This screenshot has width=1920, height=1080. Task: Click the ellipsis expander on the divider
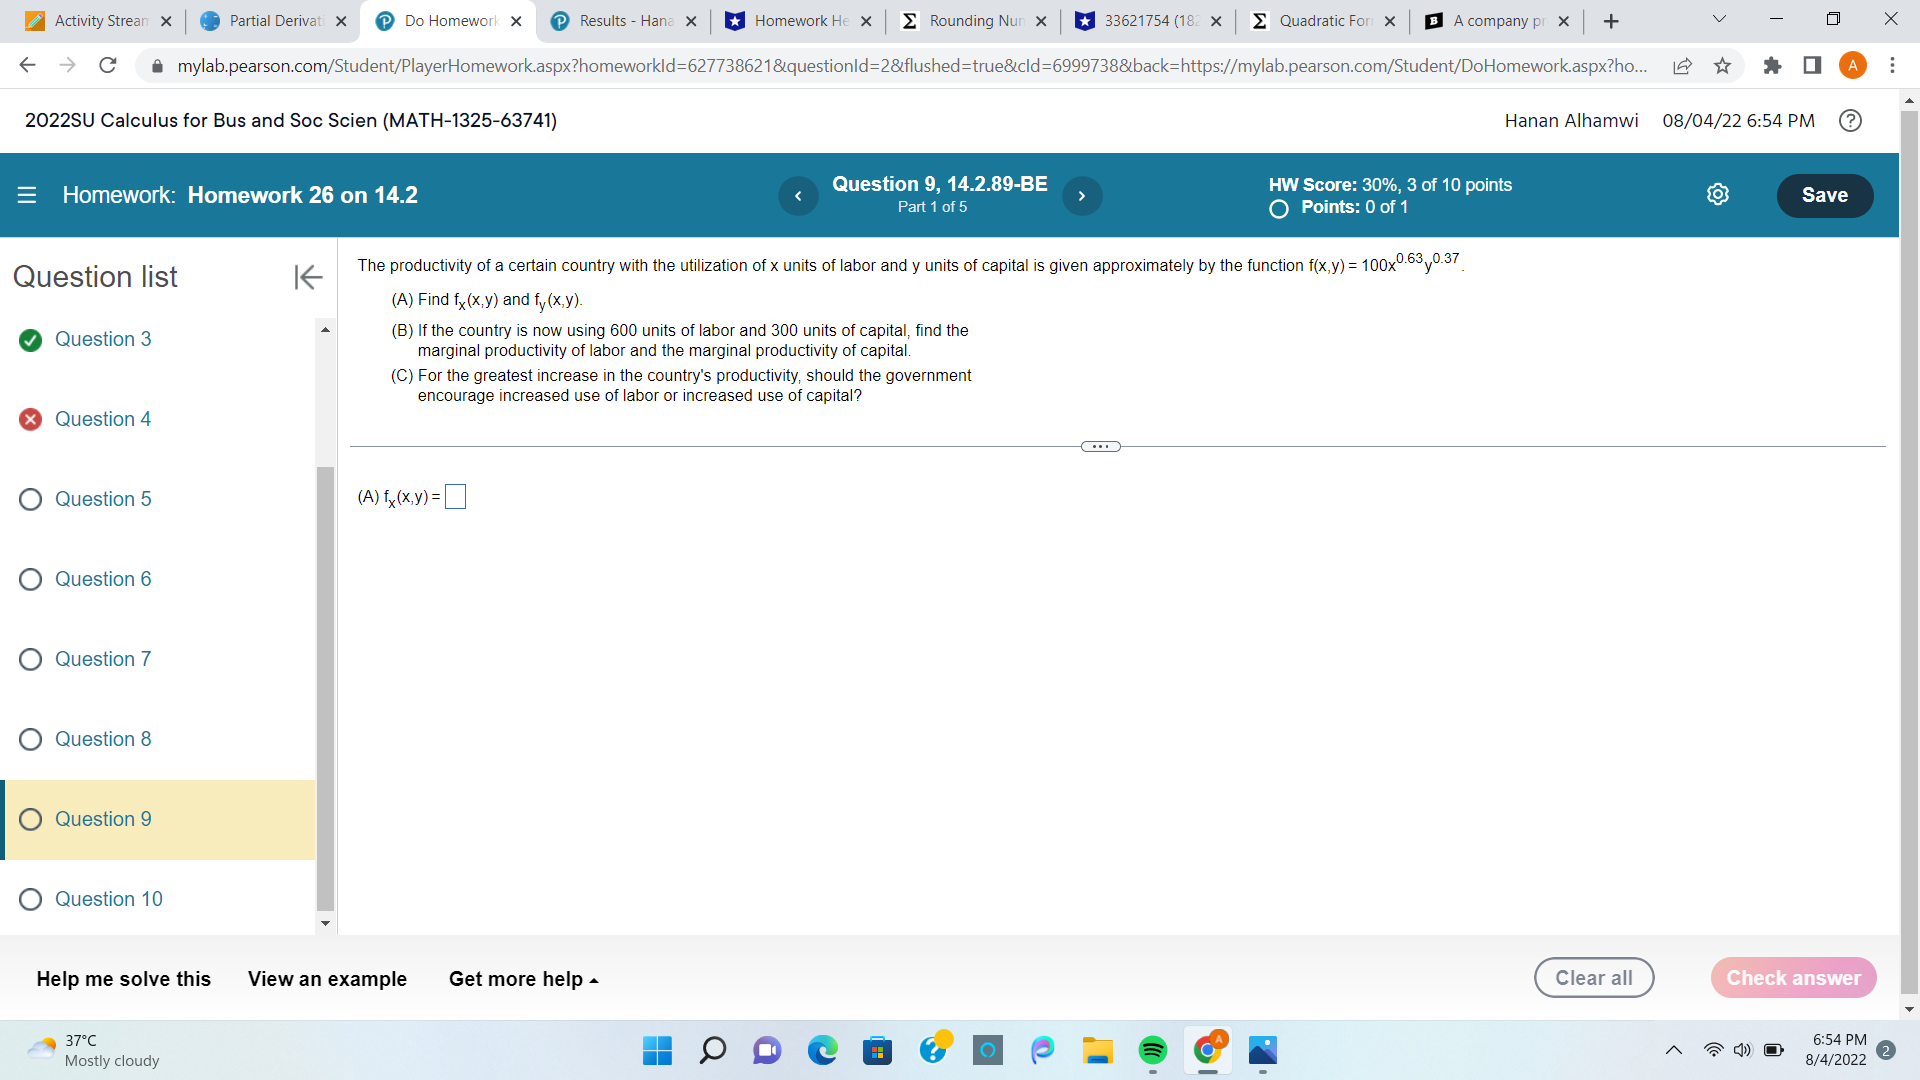click(x=1100, y=446)
